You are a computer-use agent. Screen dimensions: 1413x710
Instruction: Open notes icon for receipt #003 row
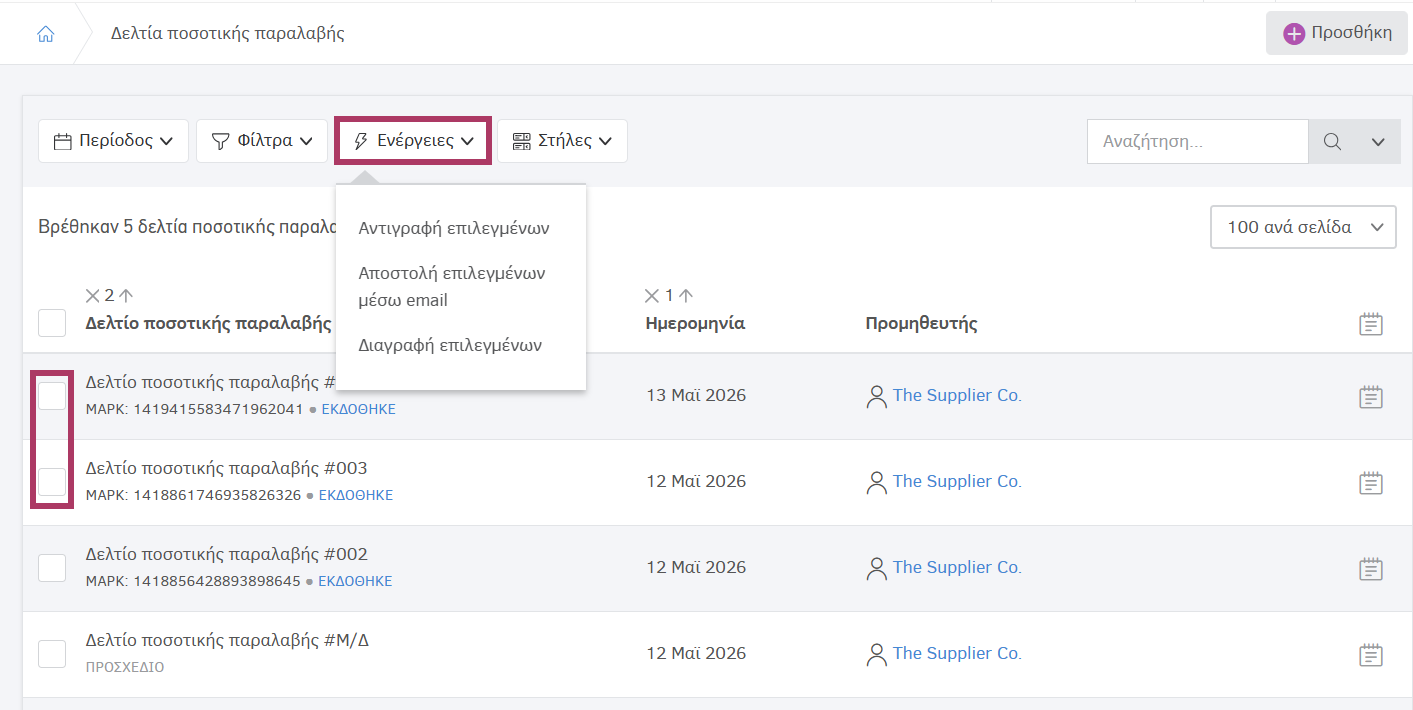point(1371,482)
